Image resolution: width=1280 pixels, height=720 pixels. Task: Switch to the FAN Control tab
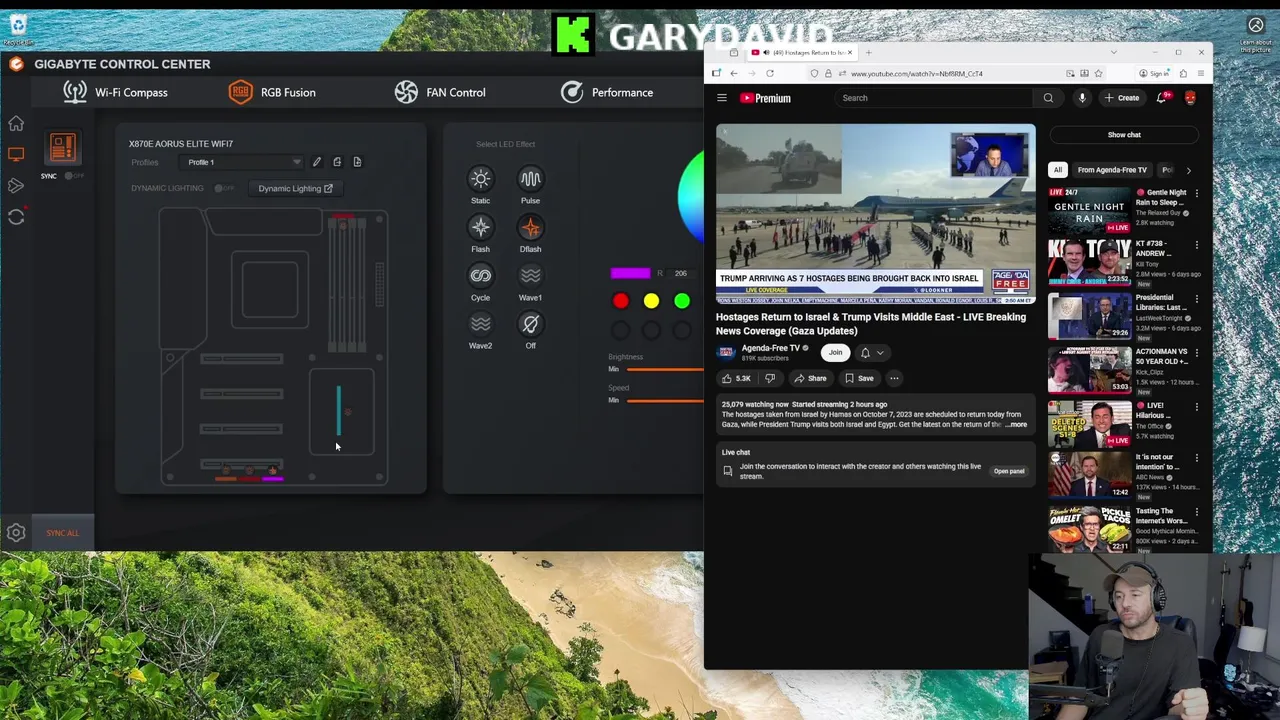440,92
